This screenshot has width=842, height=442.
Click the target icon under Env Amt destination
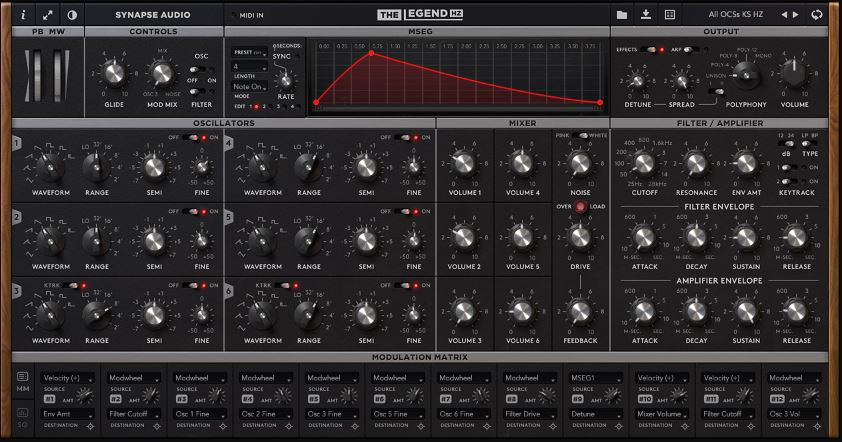click(x=90, y=426)
